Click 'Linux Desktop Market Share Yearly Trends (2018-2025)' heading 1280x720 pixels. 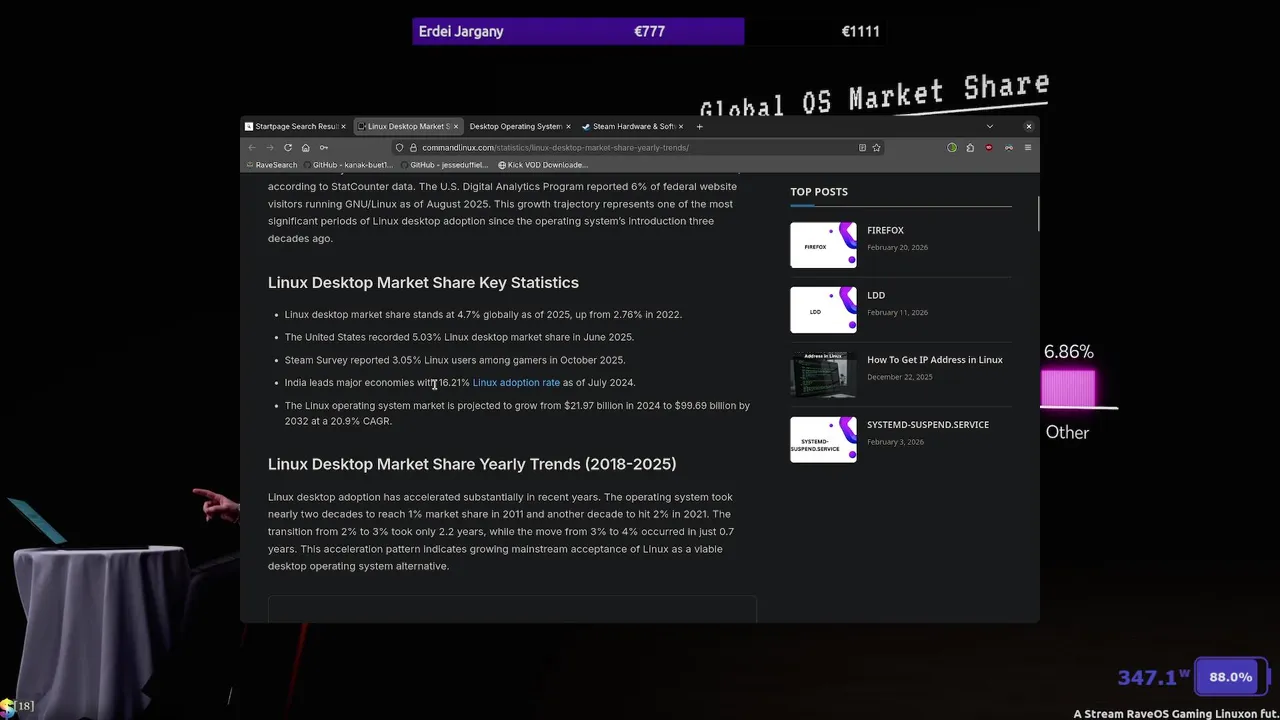point(472,464)
